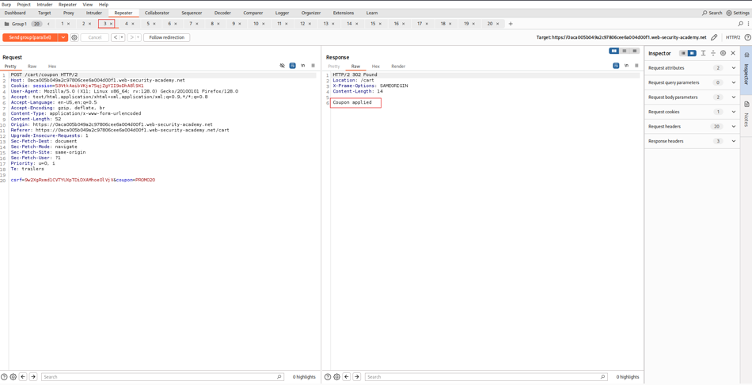
Task: Open Request search settings gear
Action: [x=13, y=377]
